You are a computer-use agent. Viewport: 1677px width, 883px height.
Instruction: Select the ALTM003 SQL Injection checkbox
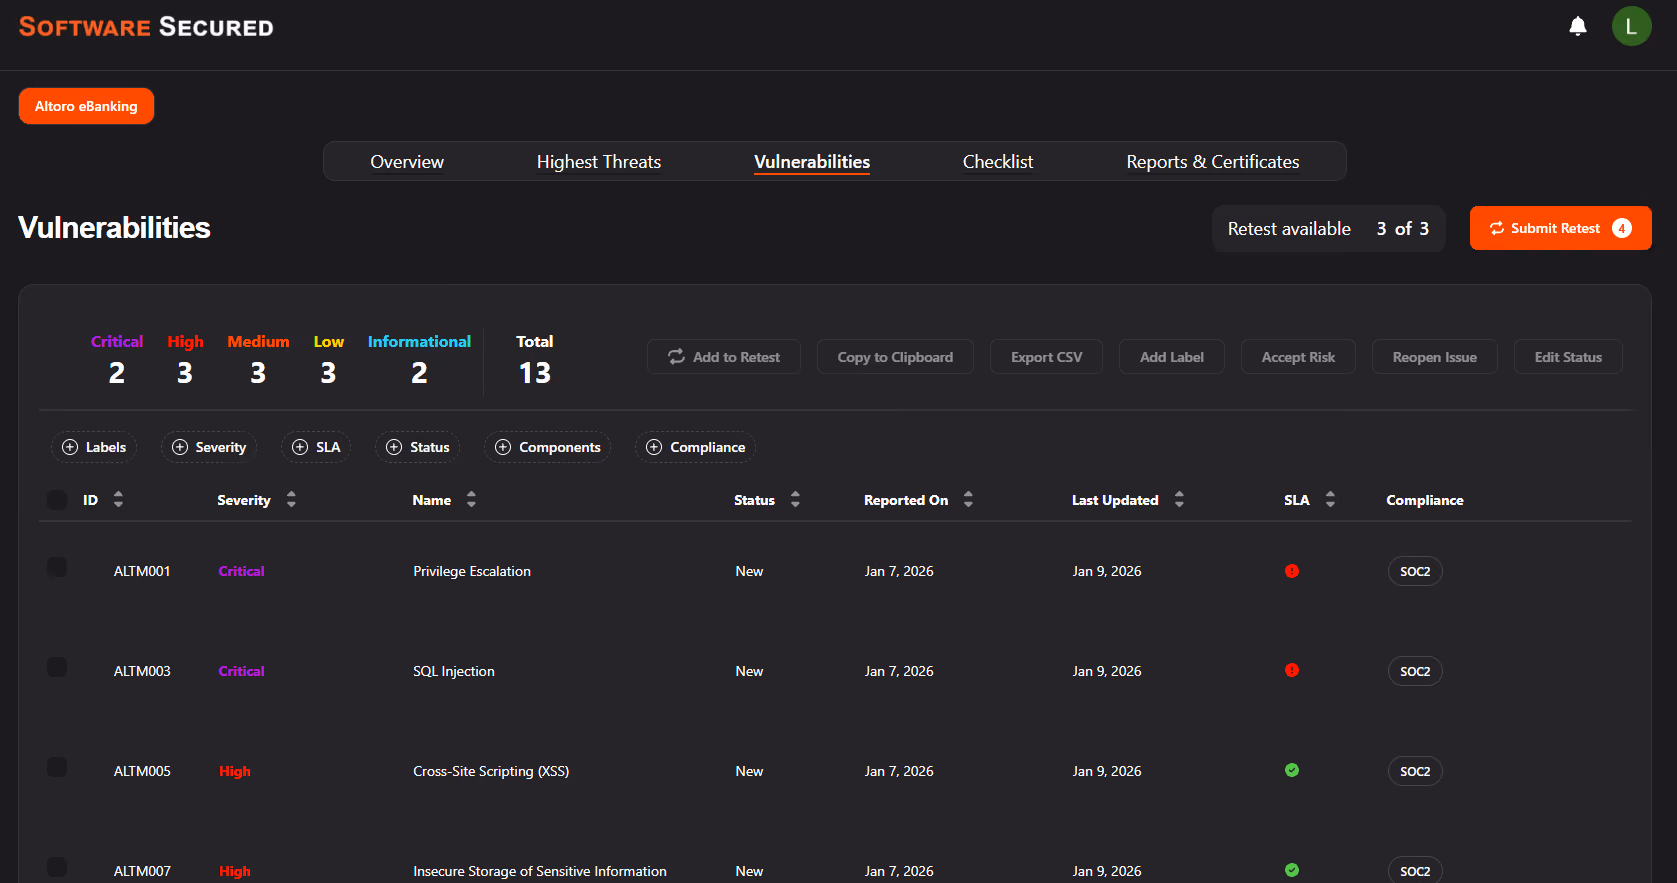(57, 667)
